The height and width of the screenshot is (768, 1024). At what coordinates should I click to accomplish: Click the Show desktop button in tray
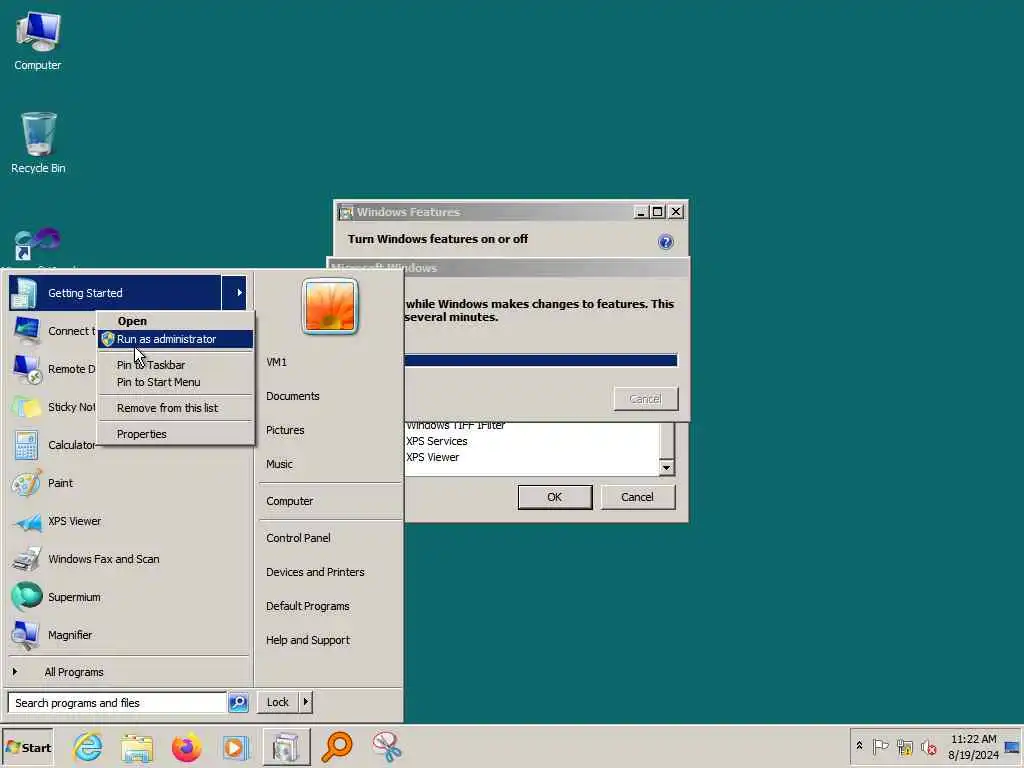[1012, 747]
